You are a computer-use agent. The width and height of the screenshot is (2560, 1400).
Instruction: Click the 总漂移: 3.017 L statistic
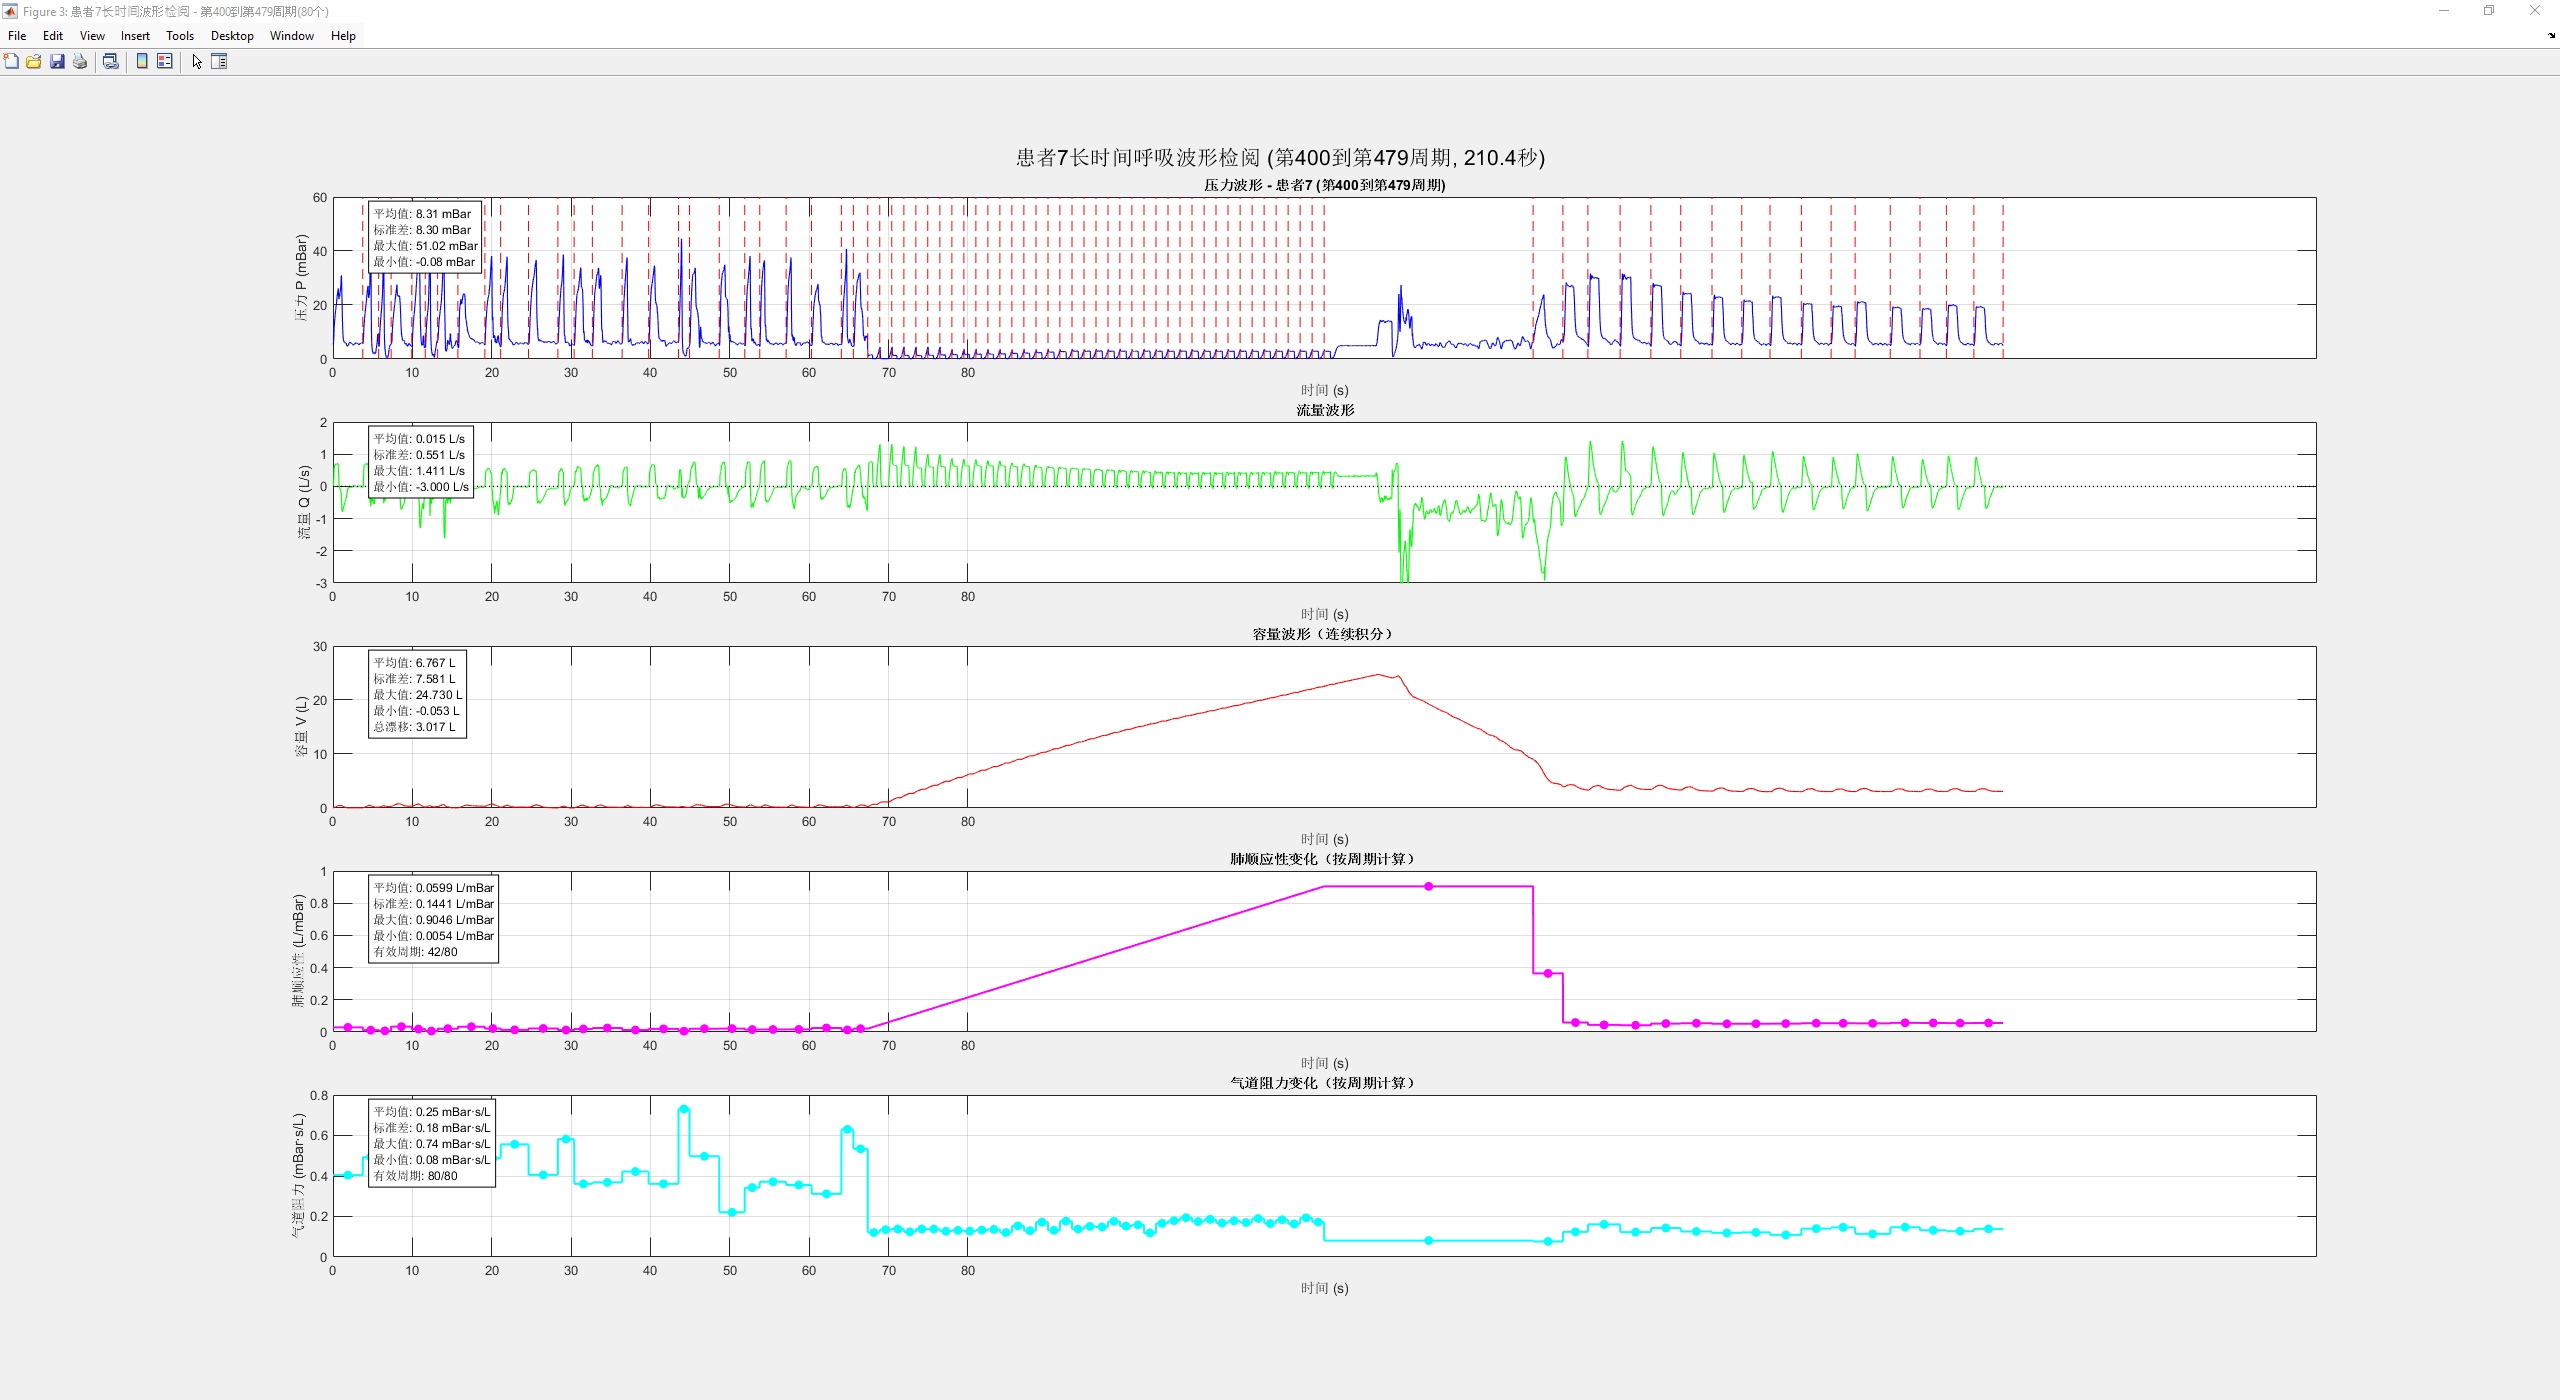pyautogui.click(x=414, y=727)
